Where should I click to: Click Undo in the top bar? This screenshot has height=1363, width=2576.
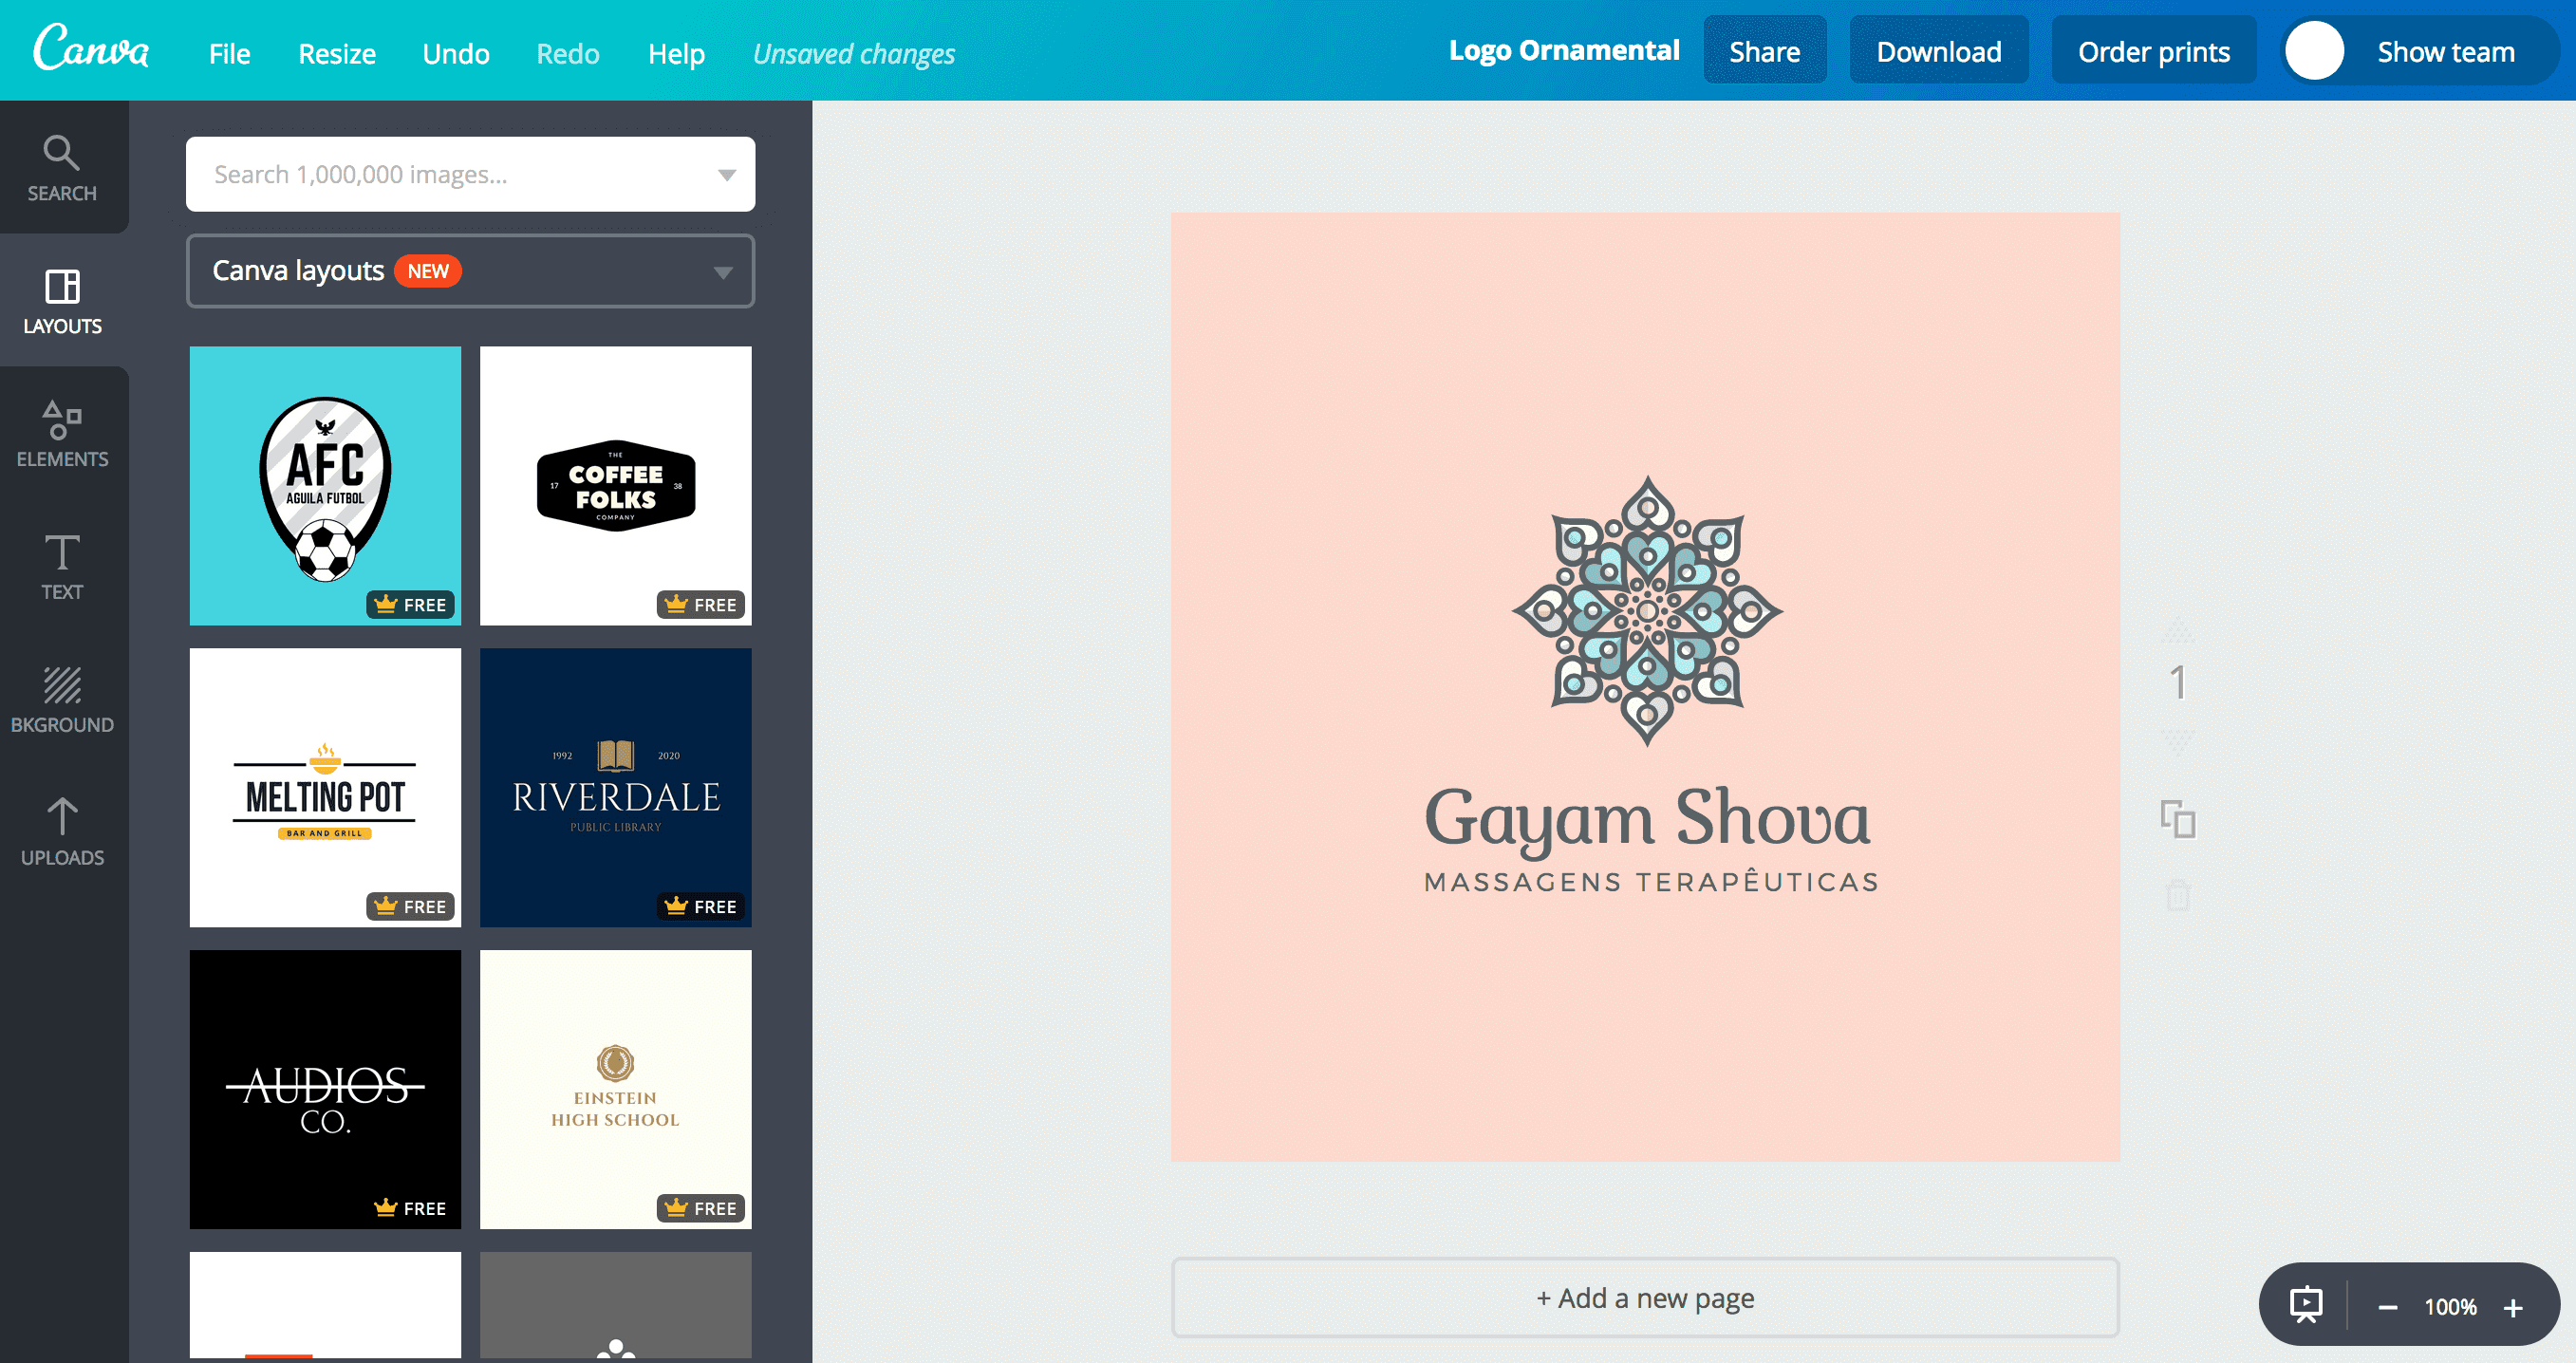coord(456,53)
